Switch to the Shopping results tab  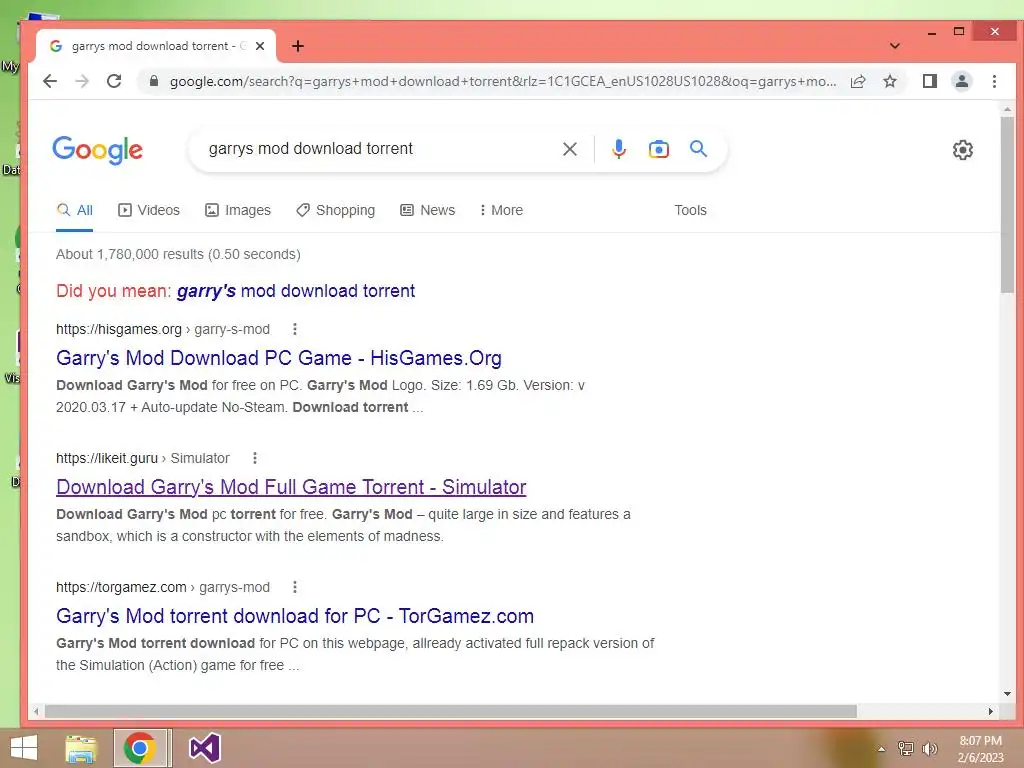point(336,210)
